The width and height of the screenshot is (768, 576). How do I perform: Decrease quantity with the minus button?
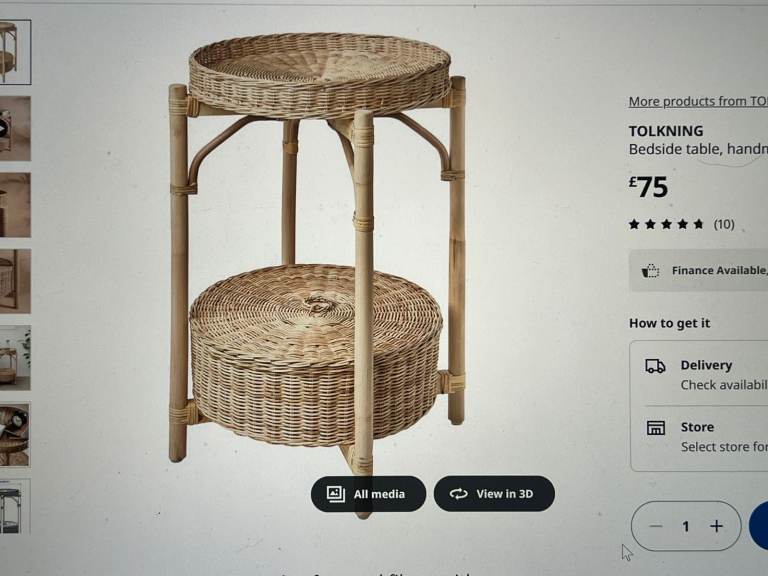(656, 526)
